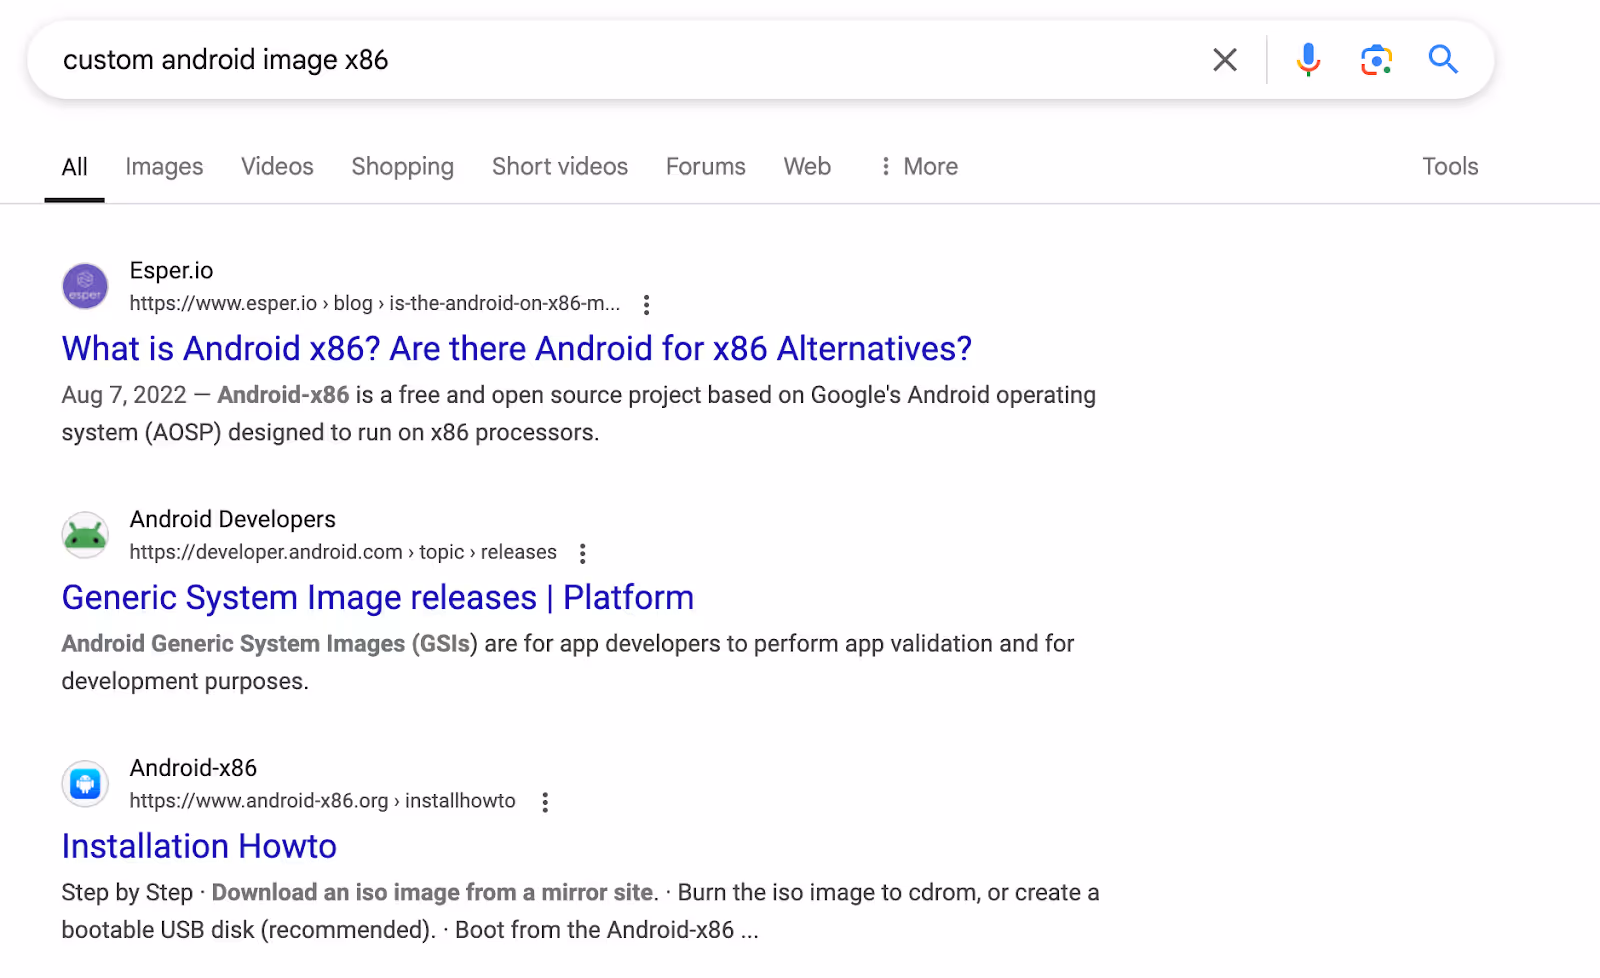Open the 'Installation Howto' result link

(x=199, y=846)
